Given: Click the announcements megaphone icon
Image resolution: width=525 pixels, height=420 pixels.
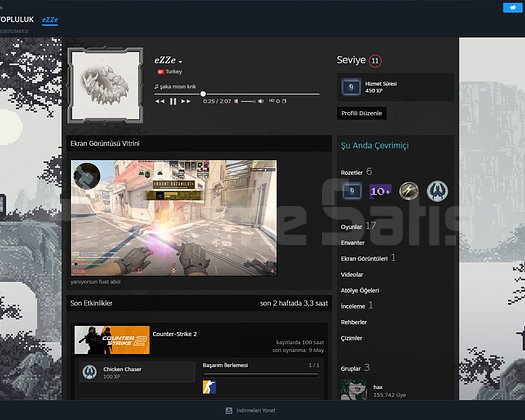Looking at the screenshot, I should [512, 8].
